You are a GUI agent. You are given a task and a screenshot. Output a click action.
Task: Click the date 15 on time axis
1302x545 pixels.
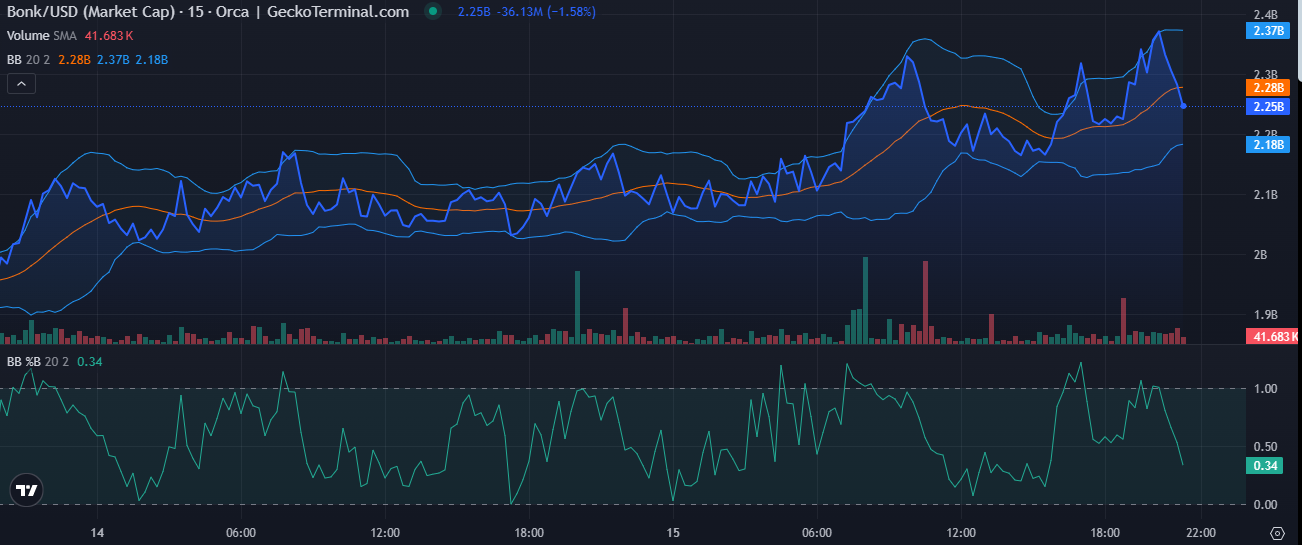point(673,532)
